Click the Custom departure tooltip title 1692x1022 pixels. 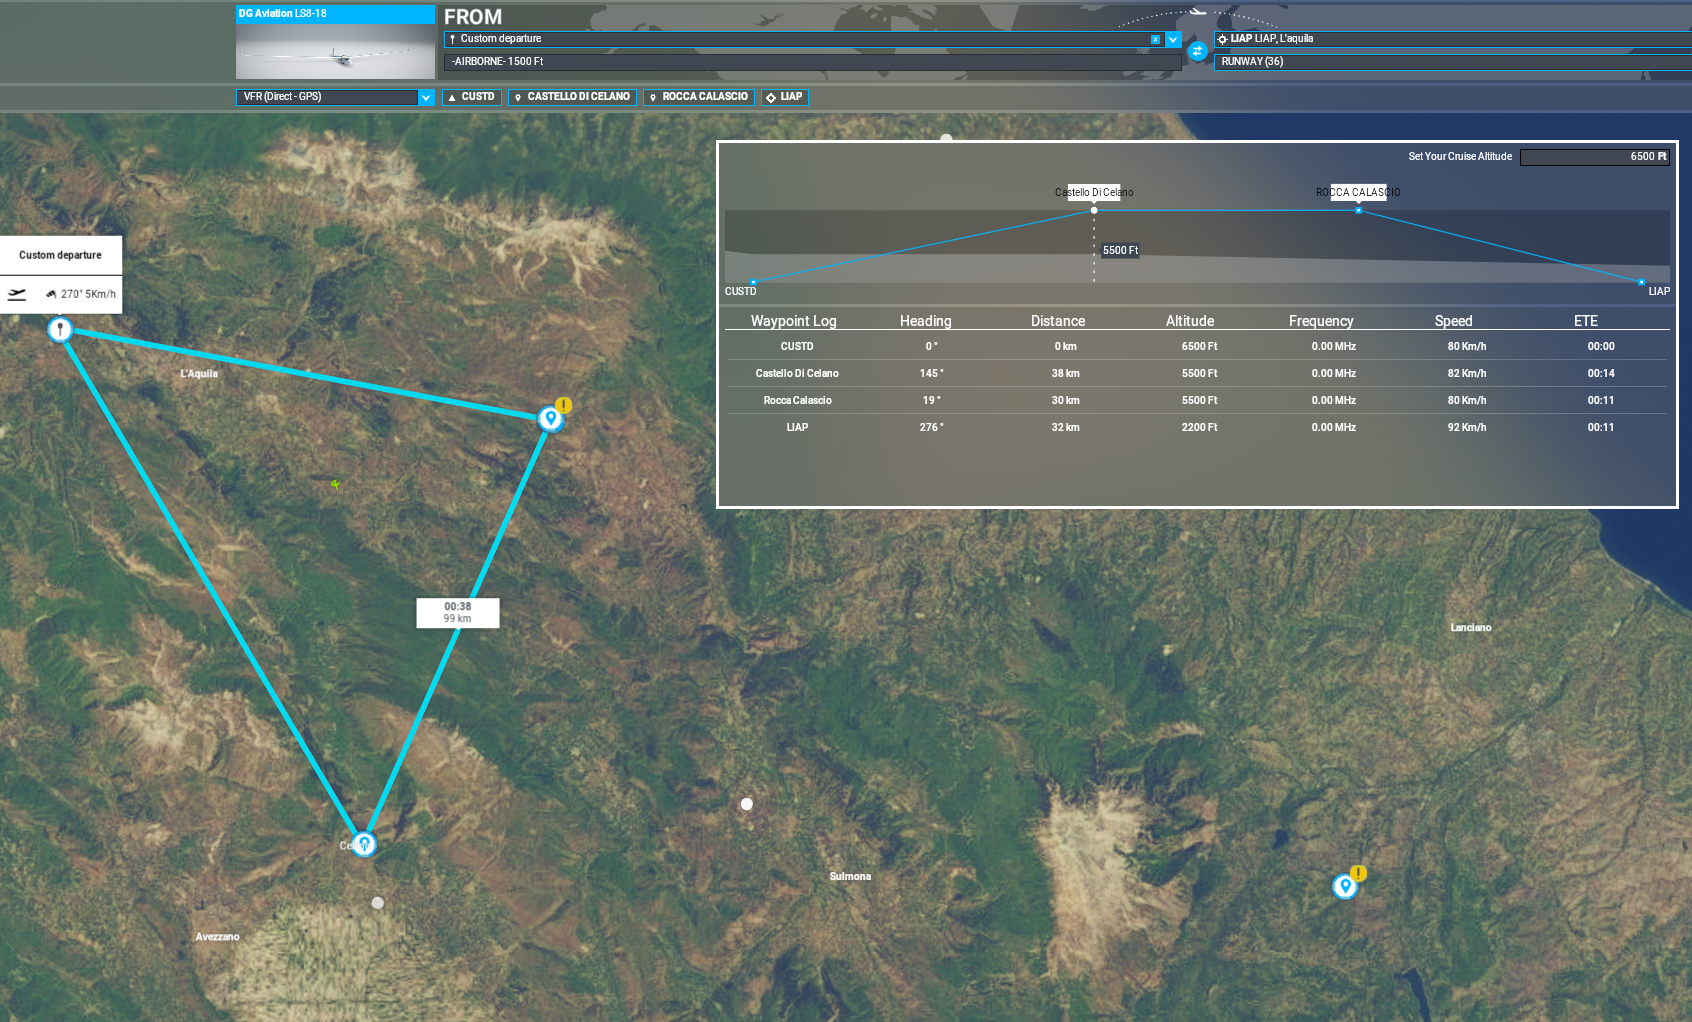[x=60, y=256]
